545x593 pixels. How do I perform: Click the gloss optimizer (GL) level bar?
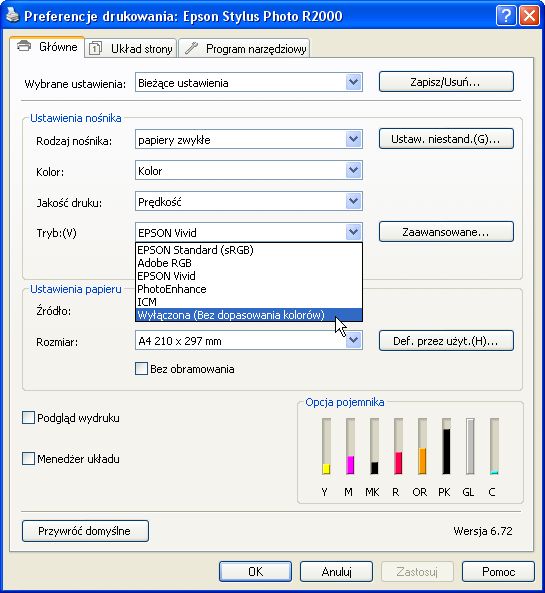[470, 446]
